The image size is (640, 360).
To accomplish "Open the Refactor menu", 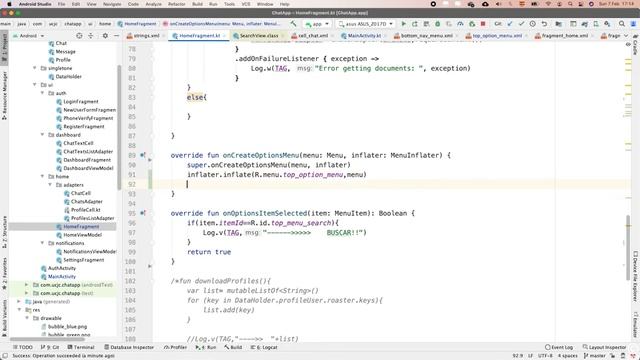I will [177, 4].
